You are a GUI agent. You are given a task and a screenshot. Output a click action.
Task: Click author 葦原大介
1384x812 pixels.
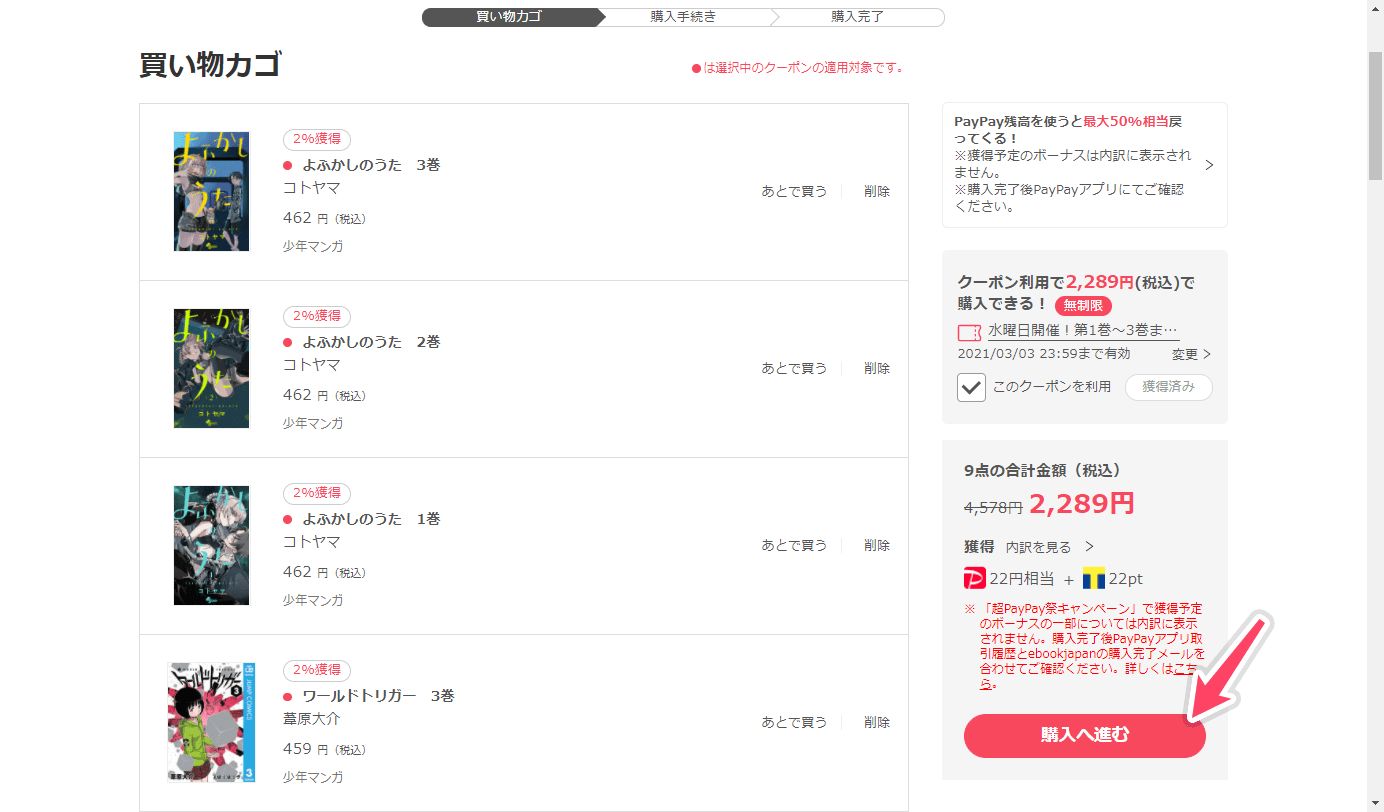coord(311,718)
